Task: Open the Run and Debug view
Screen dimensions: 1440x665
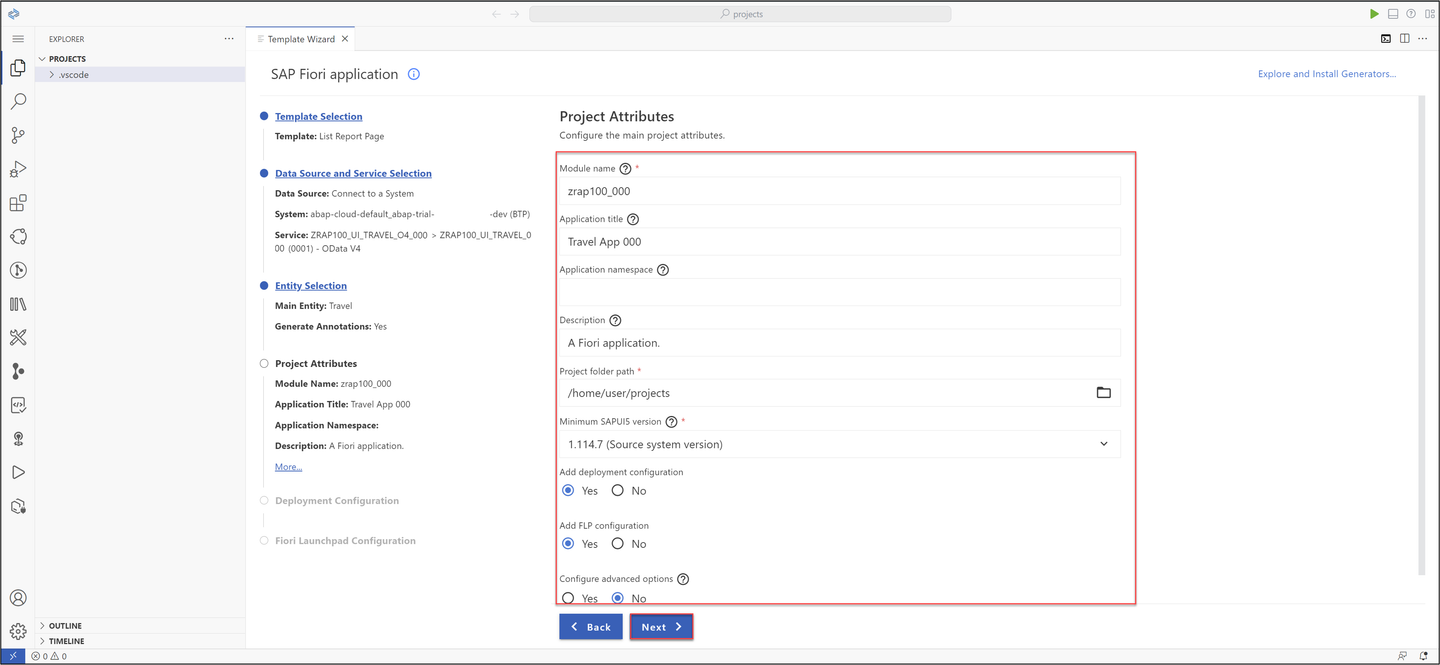Action: pyautogui.click(x=18, y=169)
